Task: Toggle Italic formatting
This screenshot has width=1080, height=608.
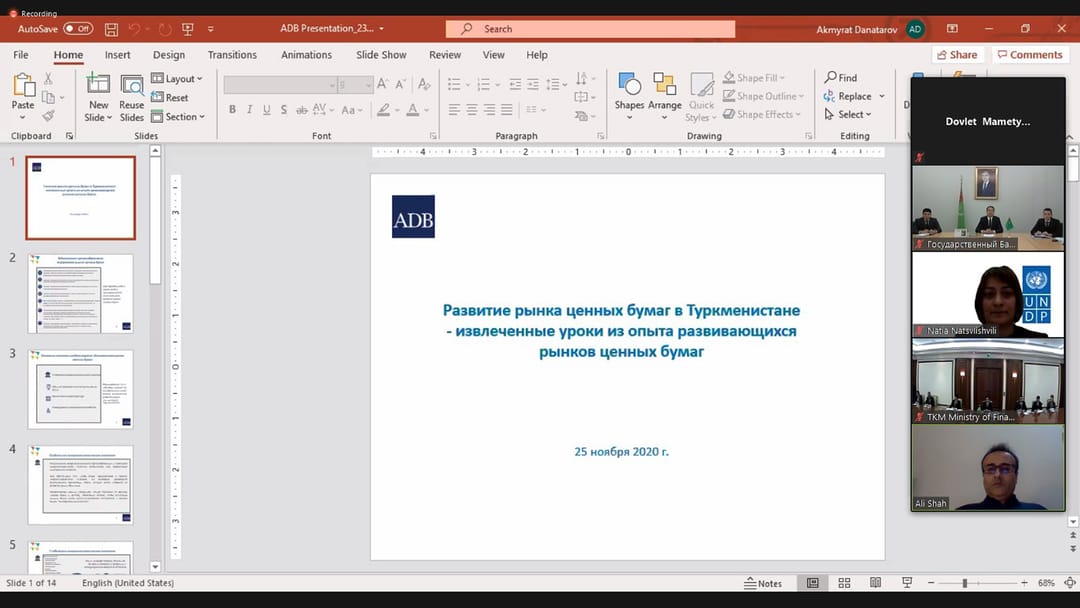Action: pyautogui.click(x=249, y=109)
